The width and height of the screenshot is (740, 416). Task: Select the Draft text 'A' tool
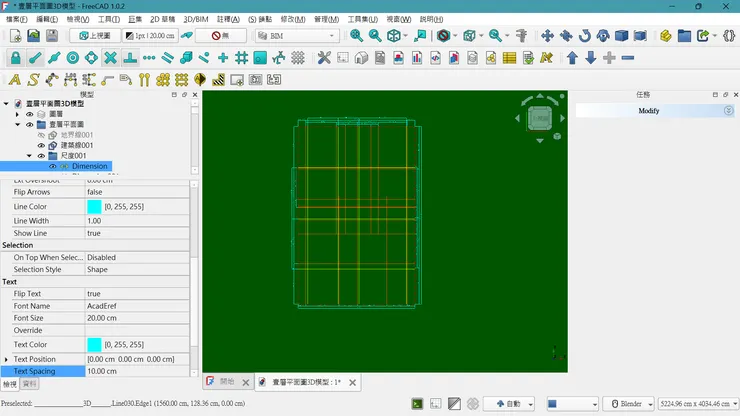[x=15, y=79]
